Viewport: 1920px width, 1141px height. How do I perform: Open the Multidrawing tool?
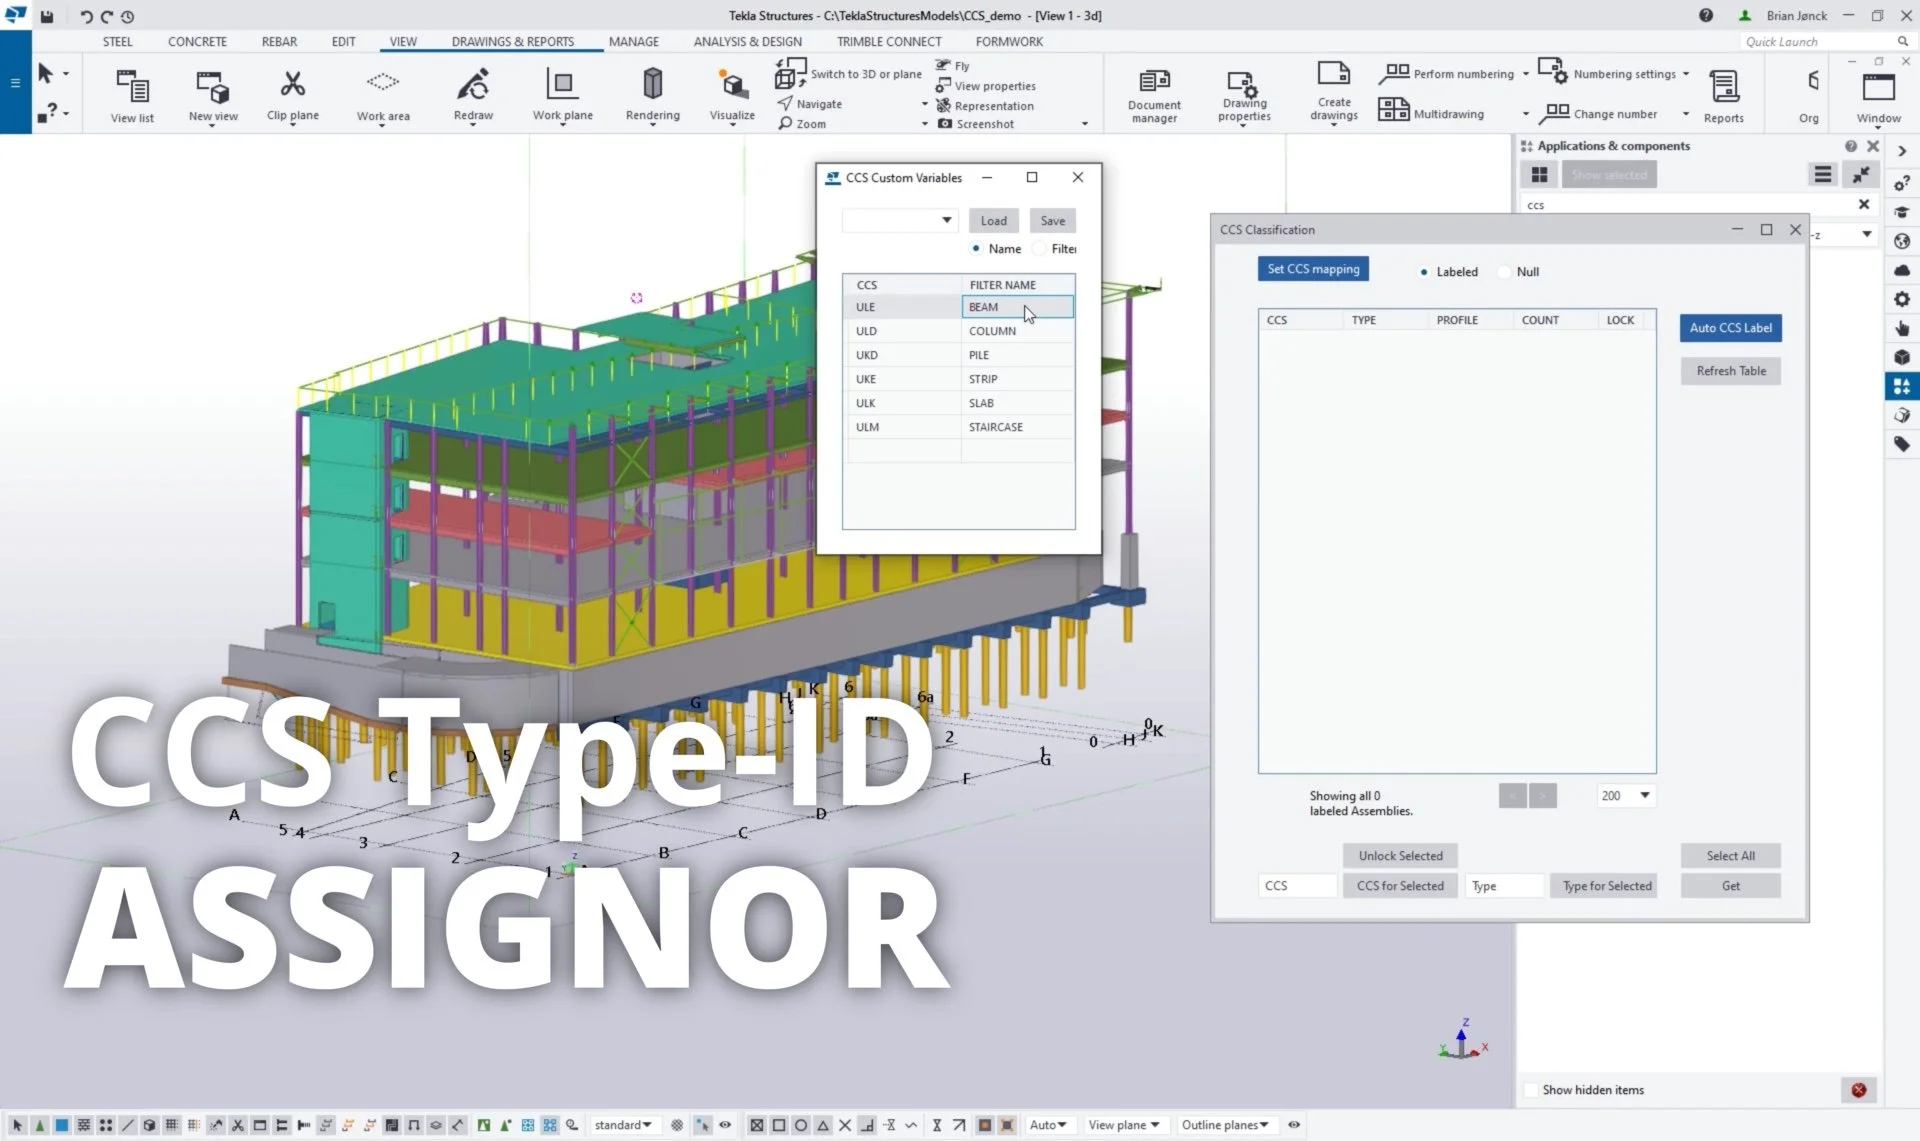[x=1431, y=112]
